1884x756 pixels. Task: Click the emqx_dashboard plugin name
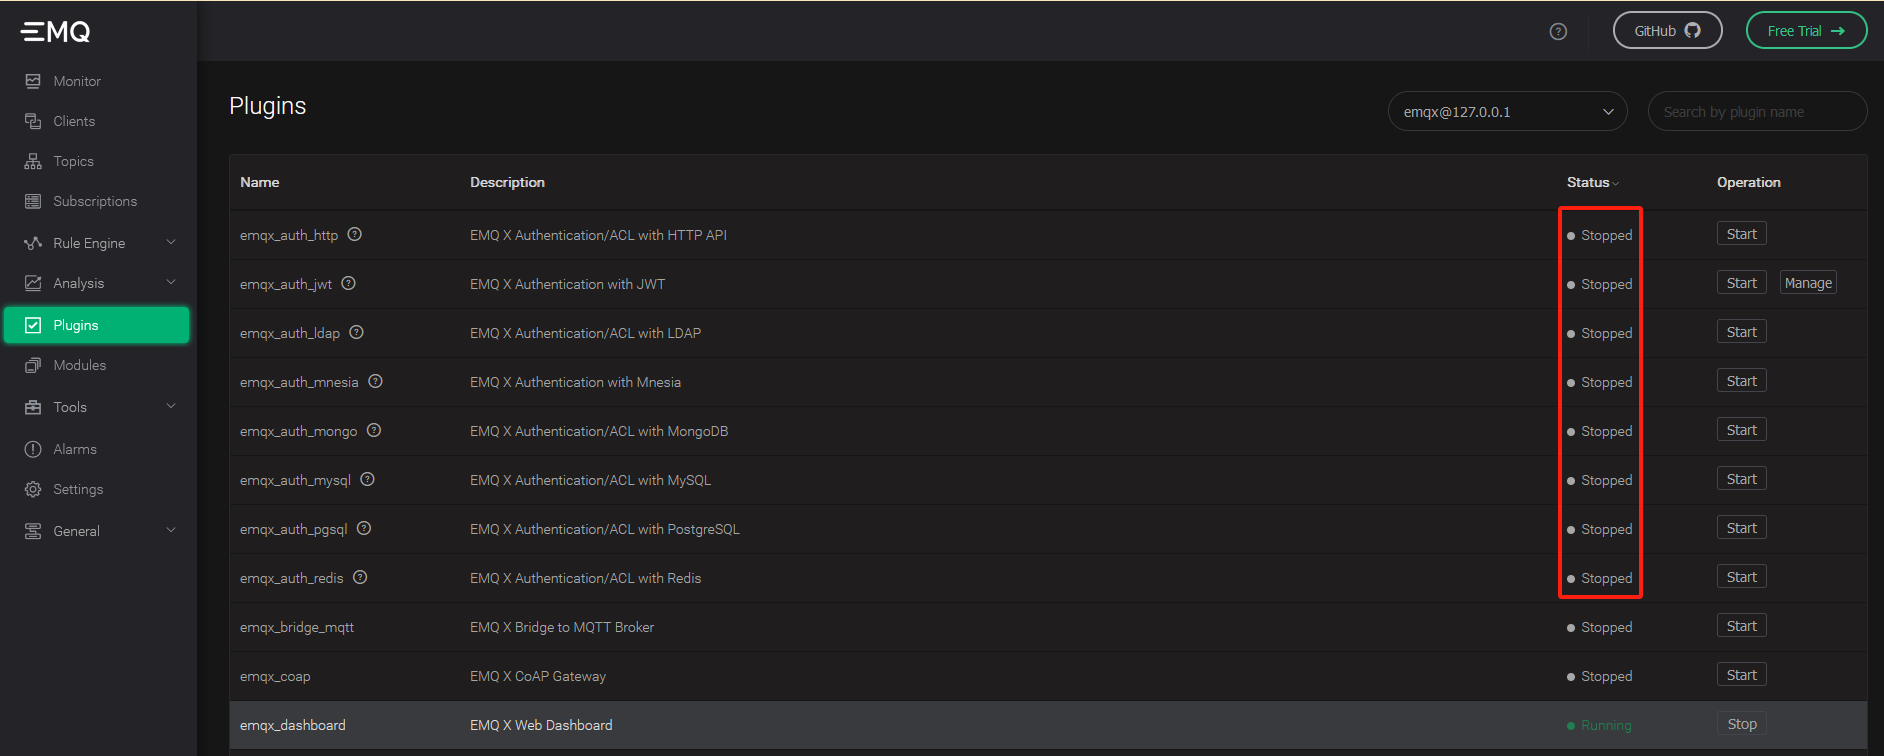(x=293, y=725)
